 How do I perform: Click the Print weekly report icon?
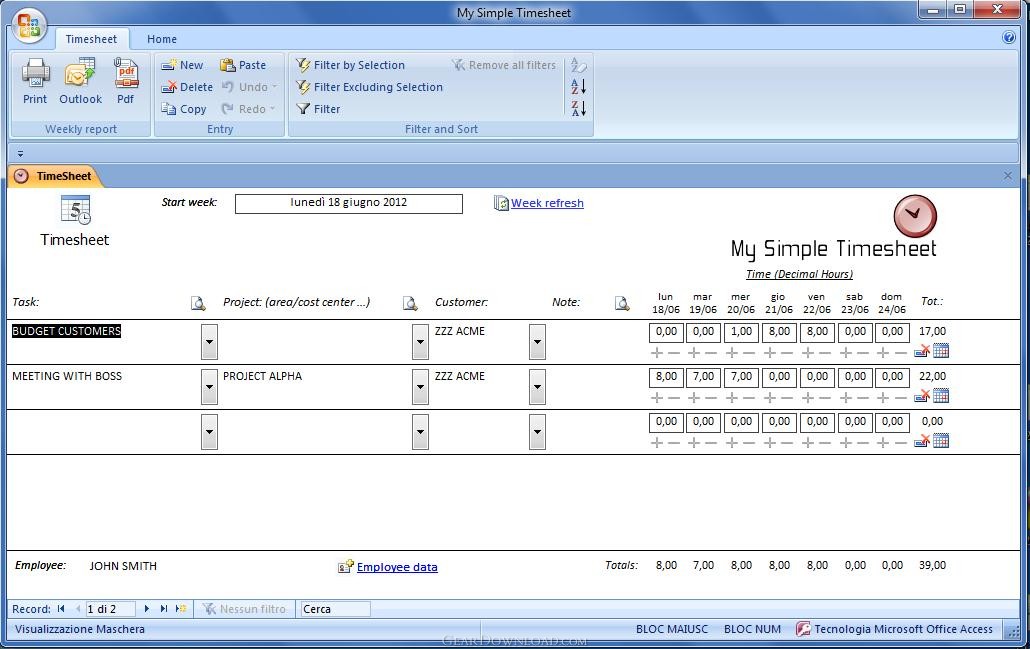click(x=35, y=81)
